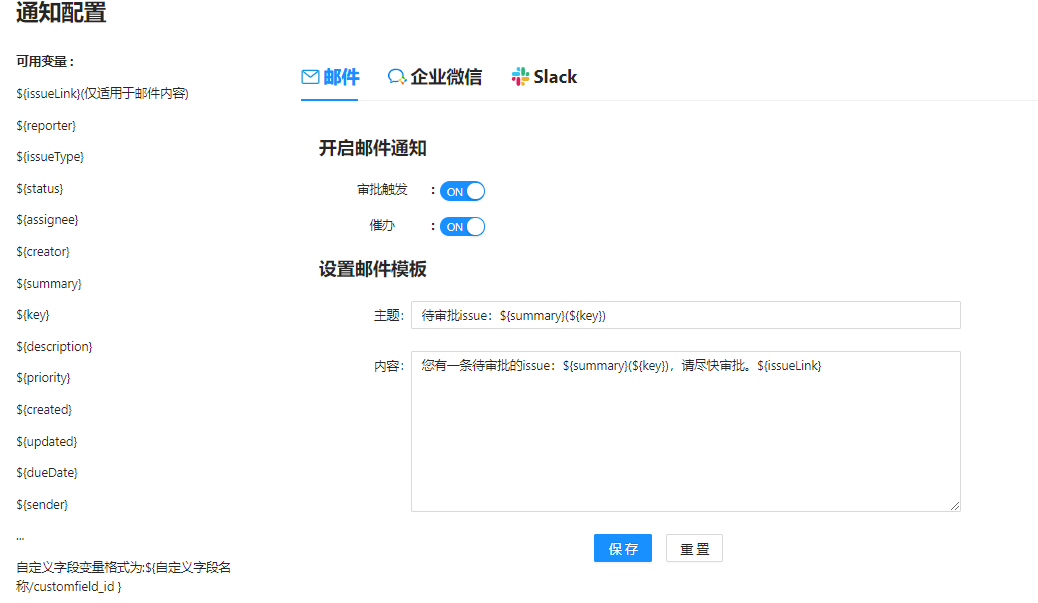This screenshot has height=603, width=1038.
Task: Click the ${dueDate} variable entry
Action: (47, 472)
